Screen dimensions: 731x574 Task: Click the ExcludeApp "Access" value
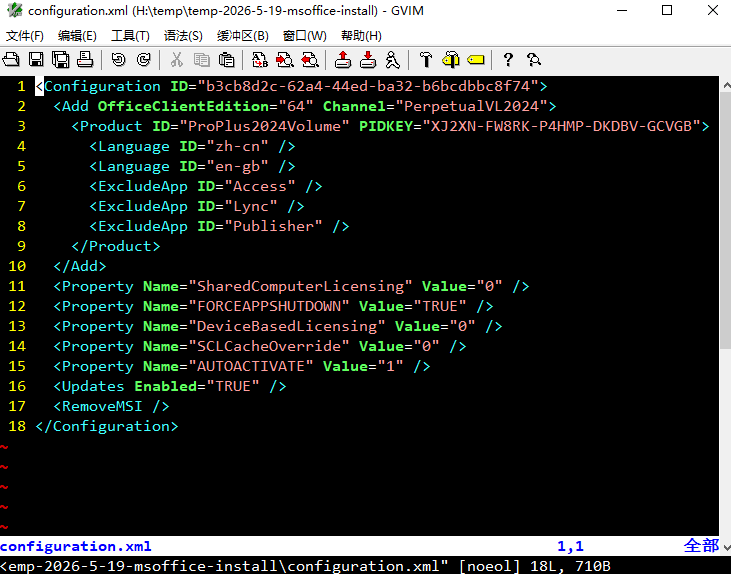[x=260, y=187]
